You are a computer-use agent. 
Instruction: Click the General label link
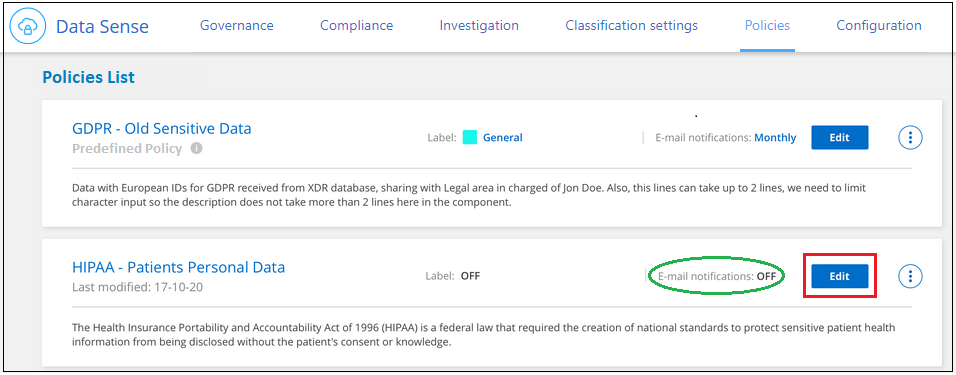(x=503, y=138)
